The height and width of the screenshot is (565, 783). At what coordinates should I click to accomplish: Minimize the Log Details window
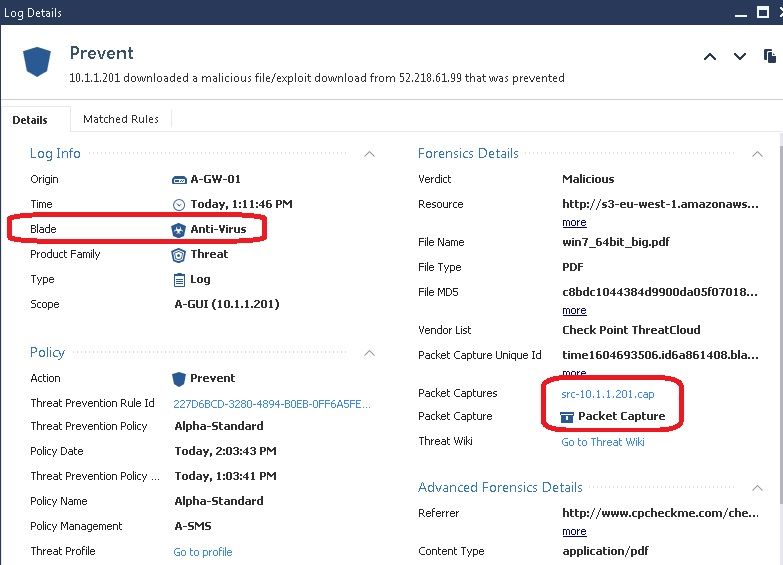click(741, 15)
